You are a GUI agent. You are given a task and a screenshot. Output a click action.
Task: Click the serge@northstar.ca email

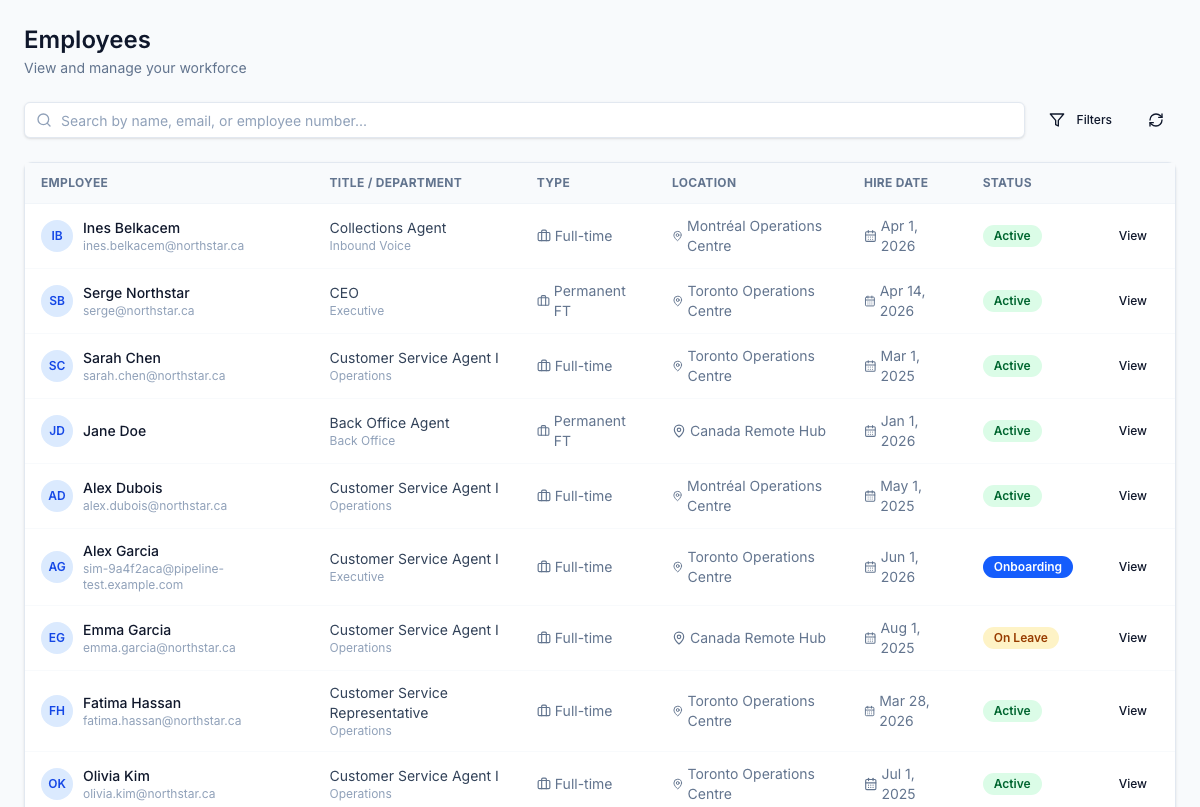point(138,311)
